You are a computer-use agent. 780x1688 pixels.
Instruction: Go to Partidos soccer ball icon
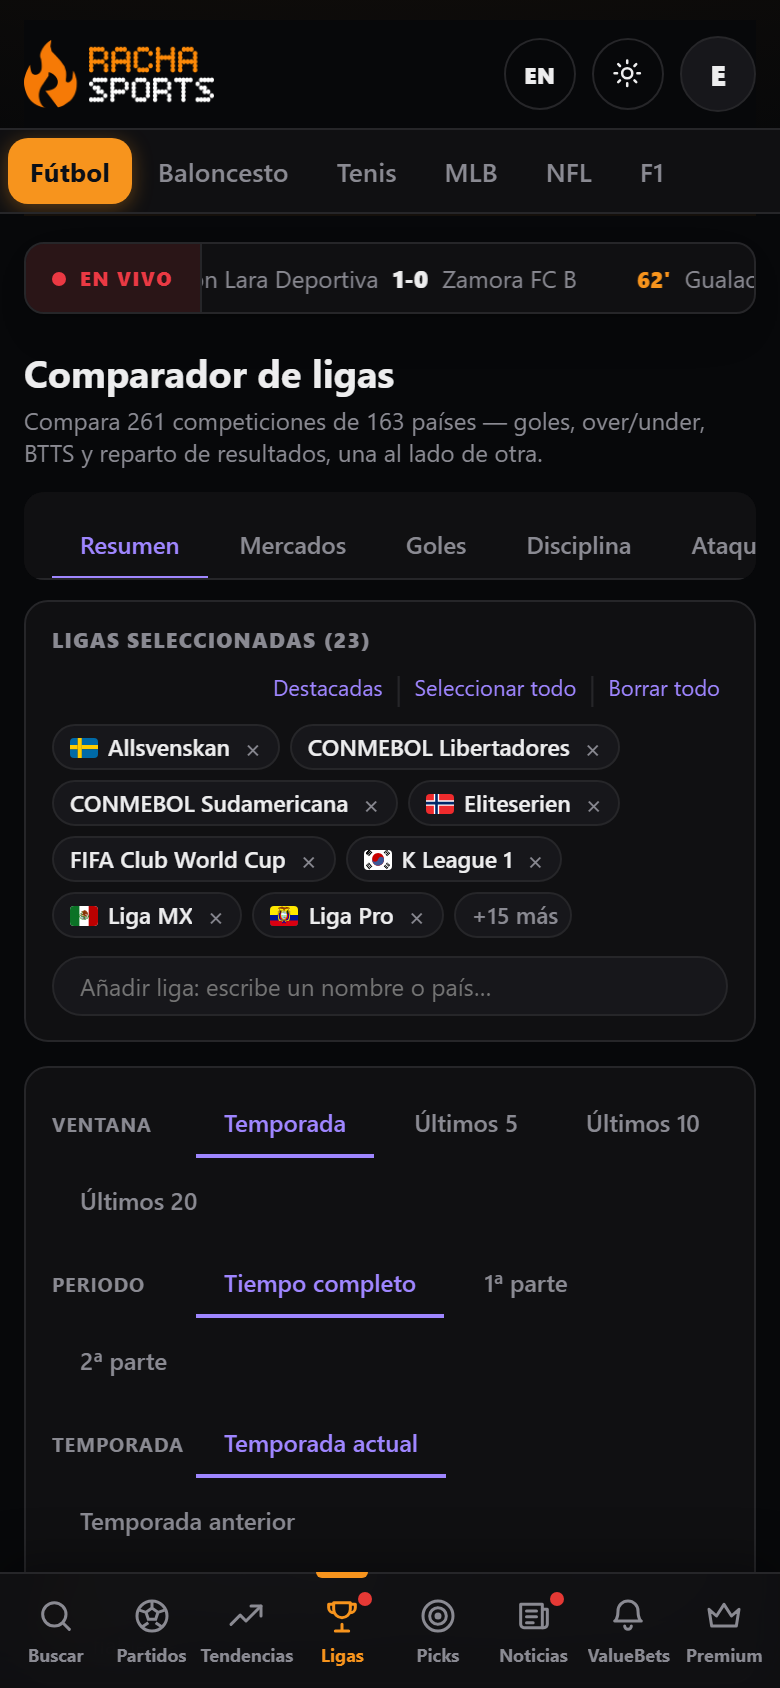point(152,1616)
